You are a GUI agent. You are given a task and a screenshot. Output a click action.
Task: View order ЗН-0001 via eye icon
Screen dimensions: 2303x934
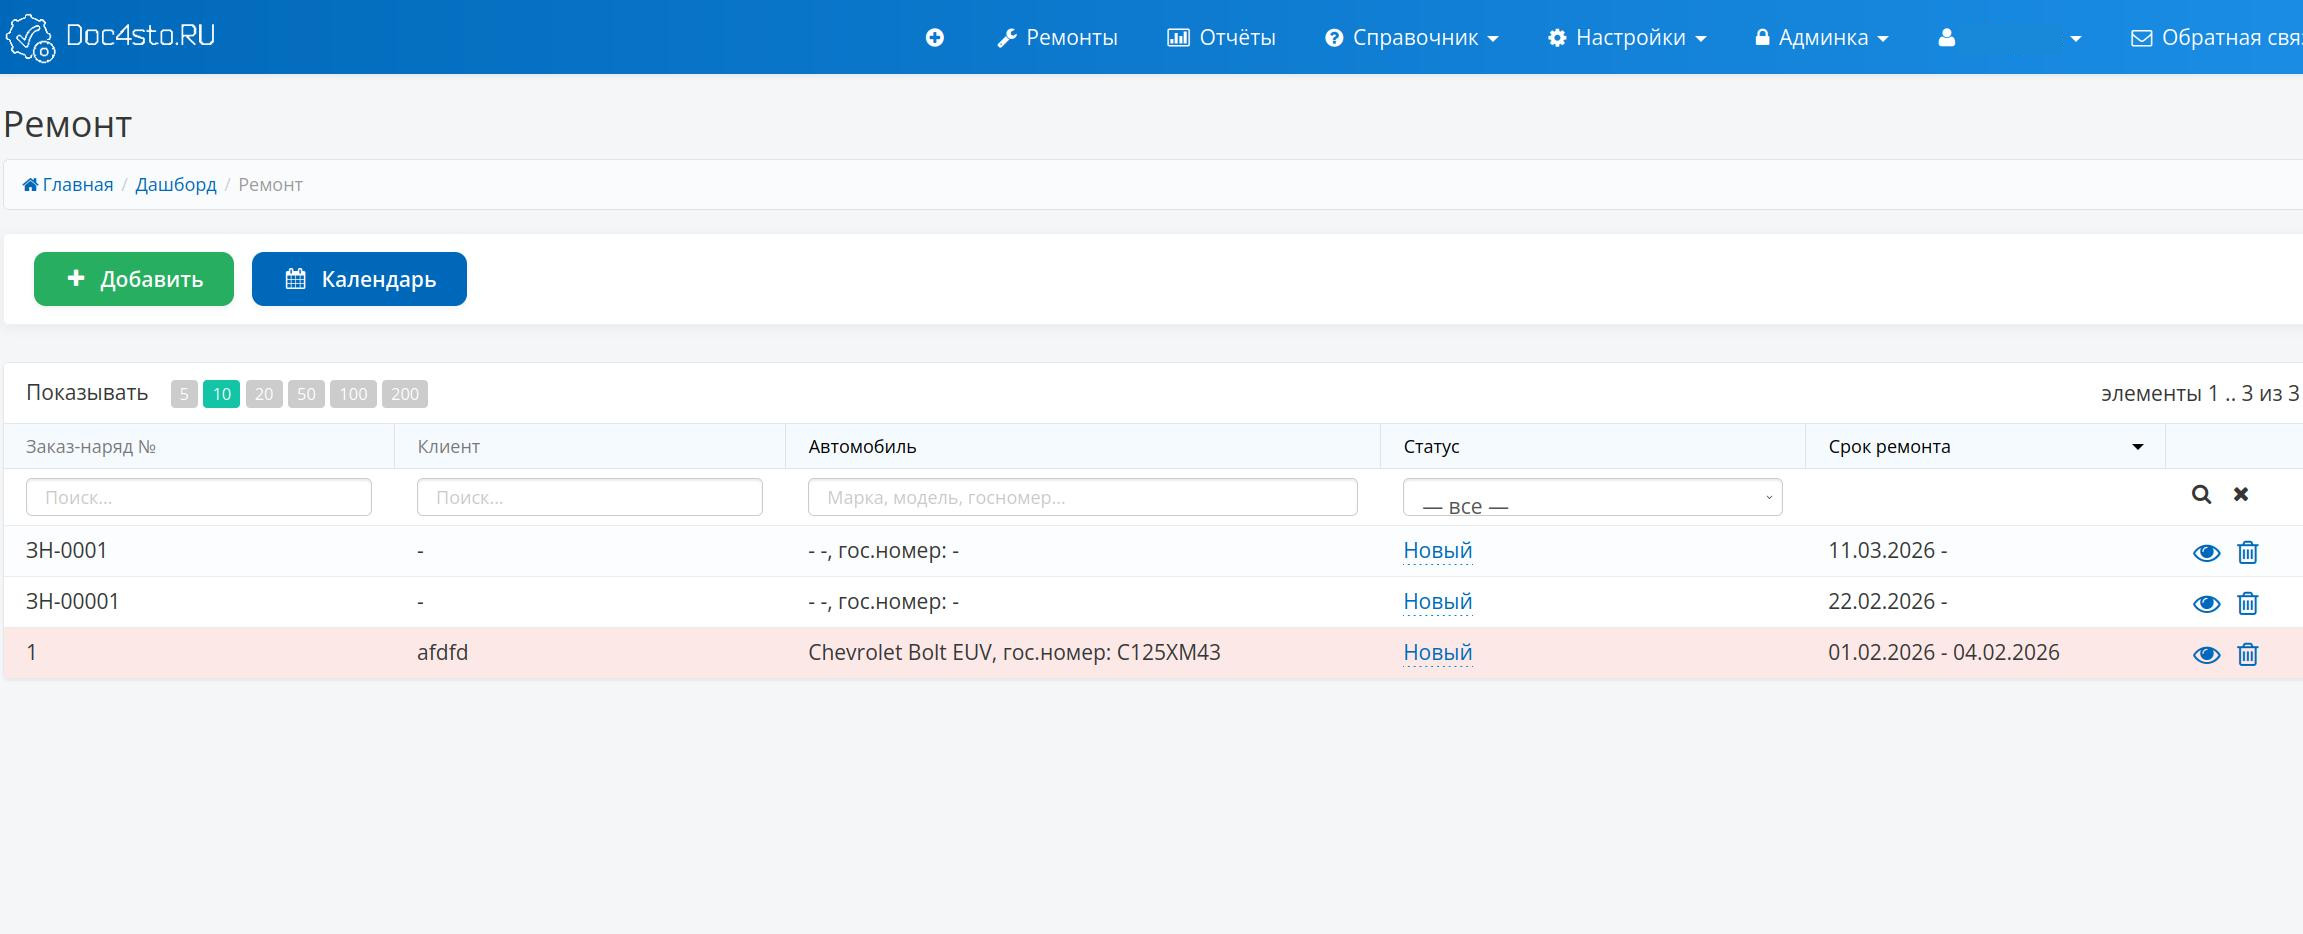(2206, 553)
